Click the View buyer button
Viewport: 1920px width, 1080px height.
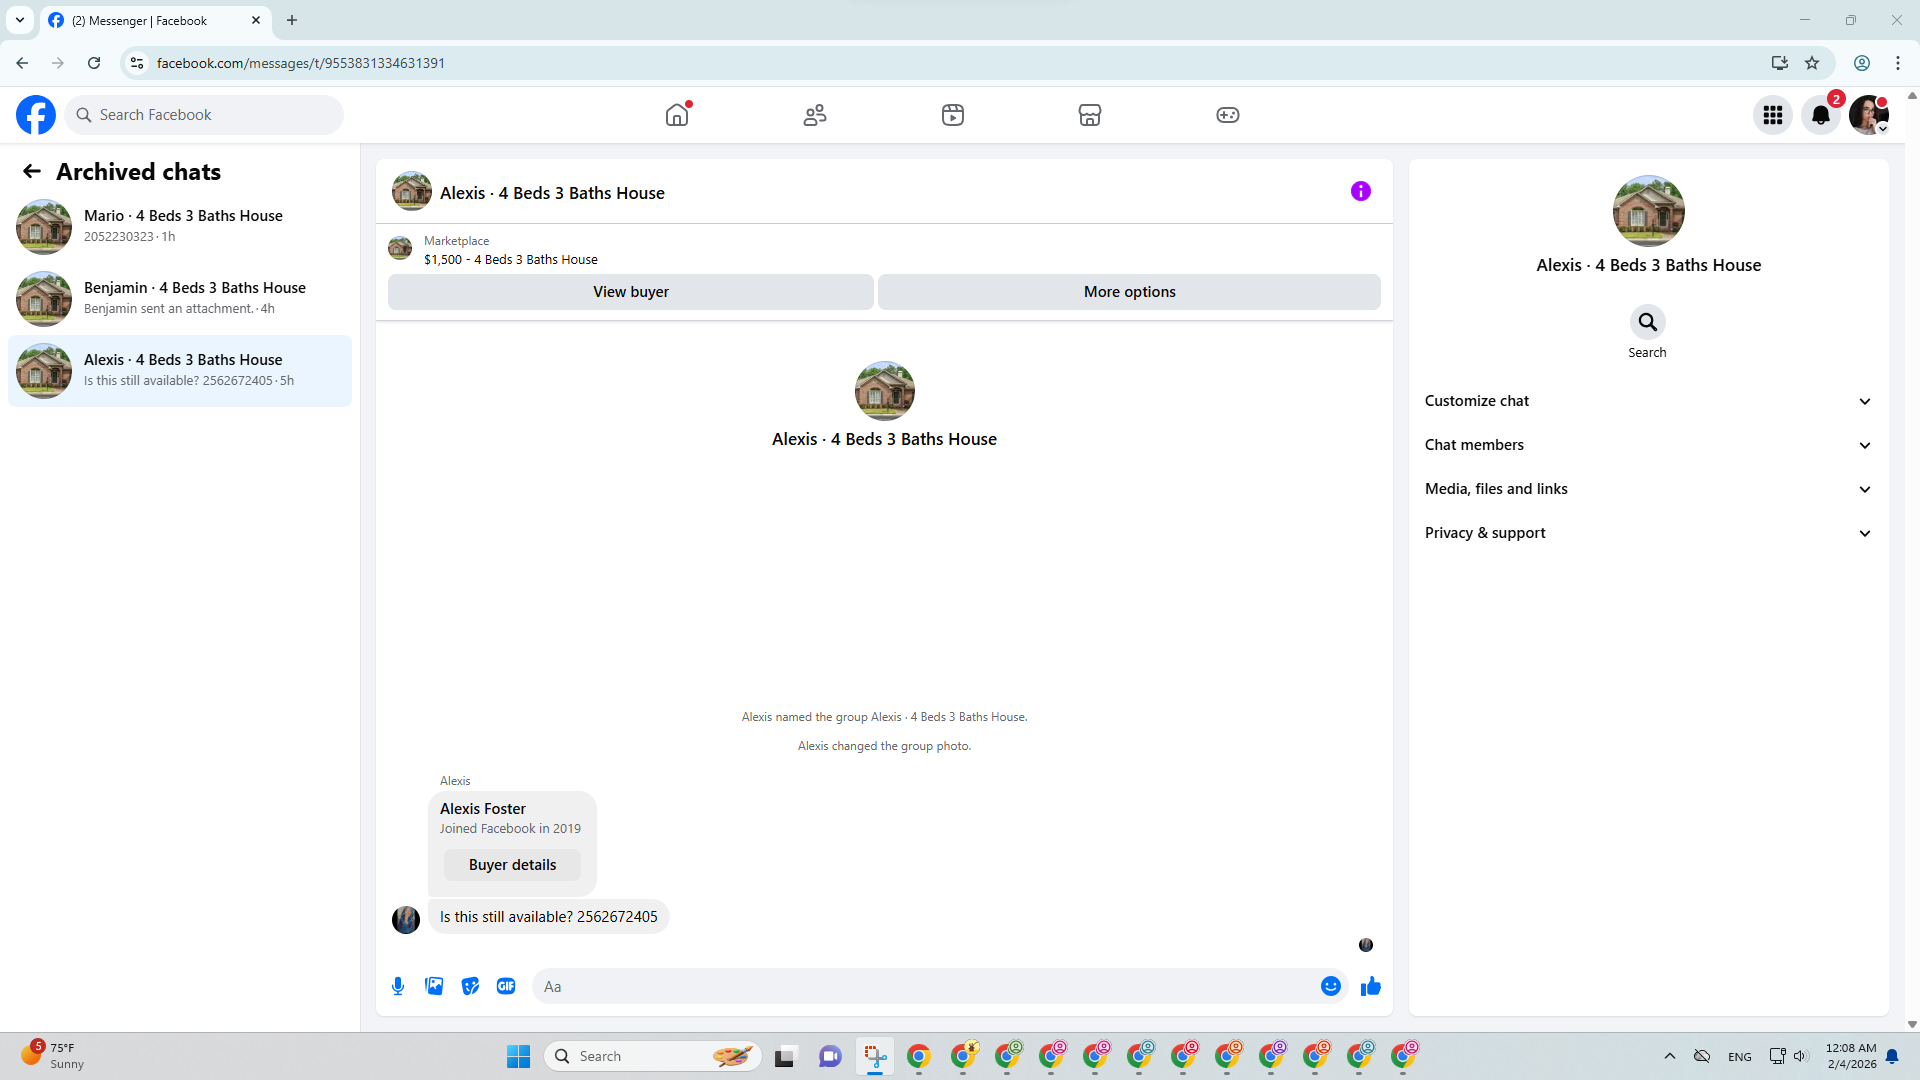pyautogui.click(x=630, y=292)
